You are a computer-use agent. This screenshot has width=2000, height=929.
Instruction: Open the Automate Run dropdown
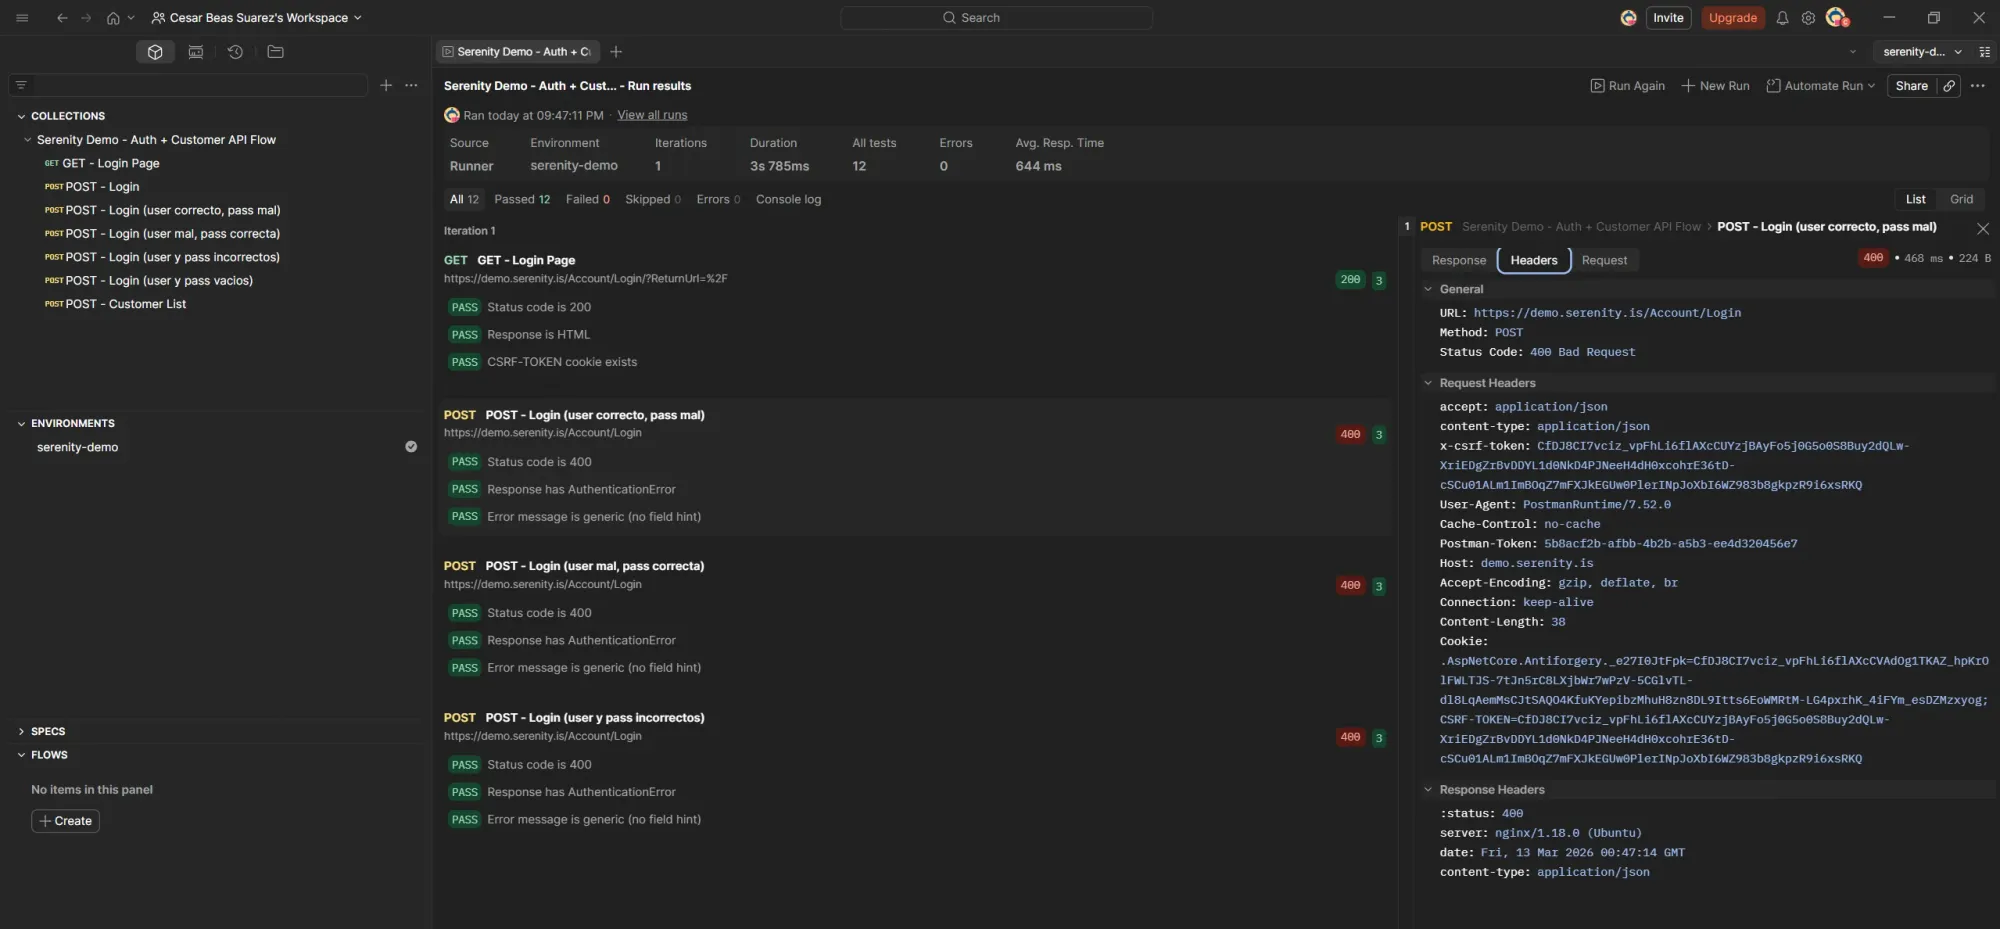tap(1819, 85)
